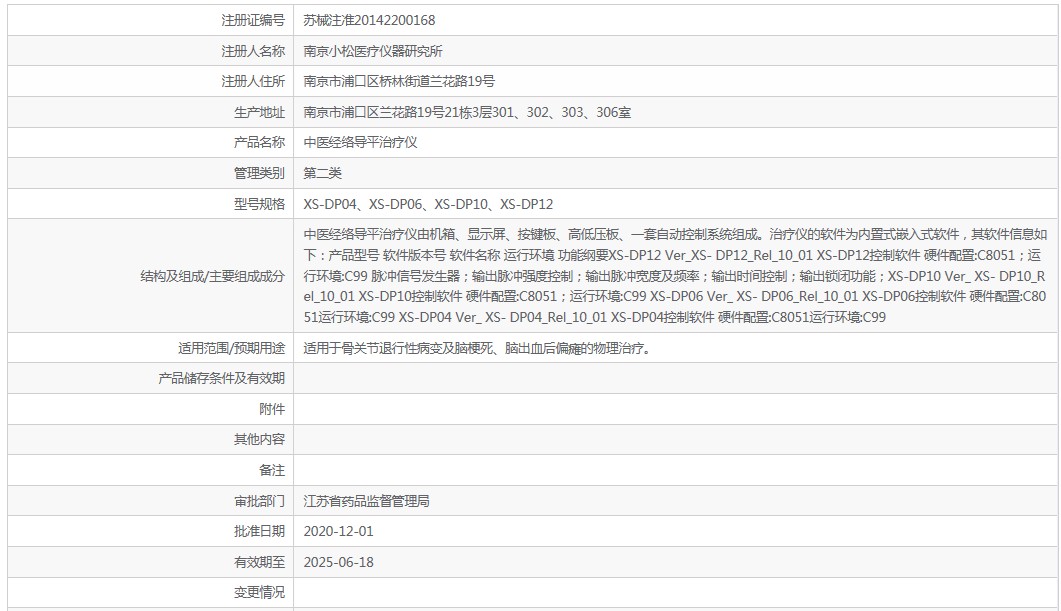Select the 注册证编号 label cell
Screen dimensions: 1061x611
(x=150, y=20)
